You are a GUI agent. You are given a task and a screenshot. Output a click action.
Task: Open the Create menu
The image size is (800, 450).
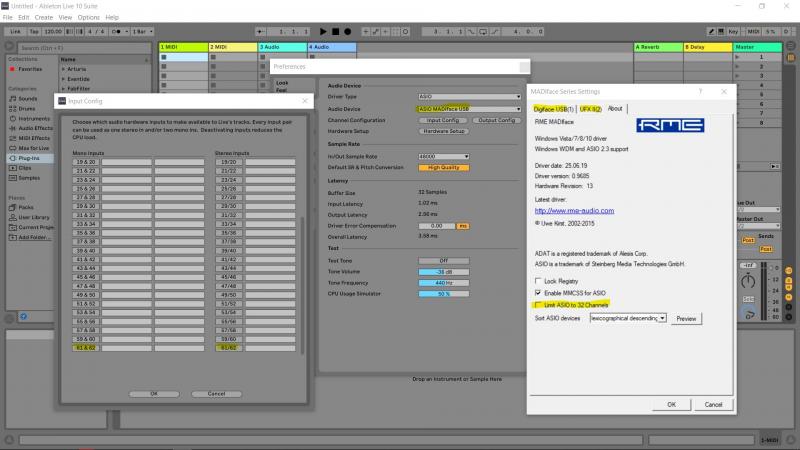tap(44, 17)
